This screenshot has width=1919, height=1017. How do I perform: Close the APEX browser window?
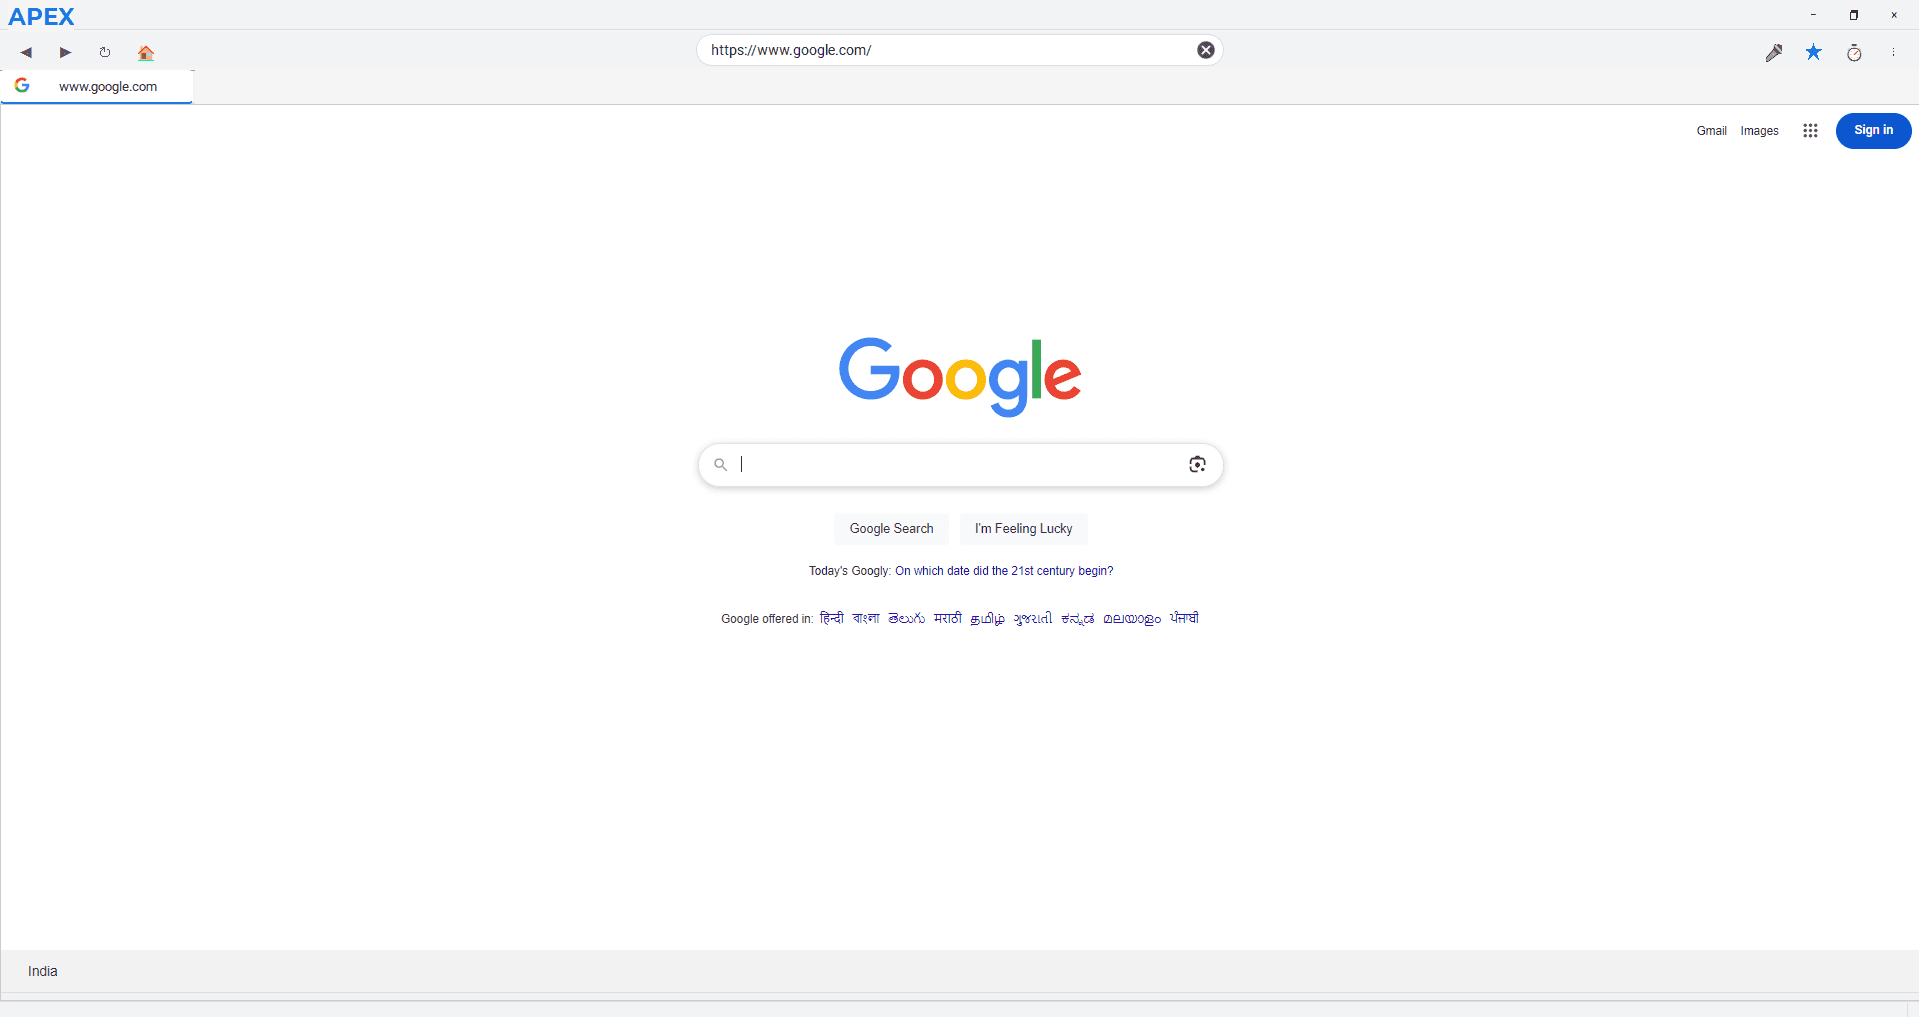click(1894, 15)
